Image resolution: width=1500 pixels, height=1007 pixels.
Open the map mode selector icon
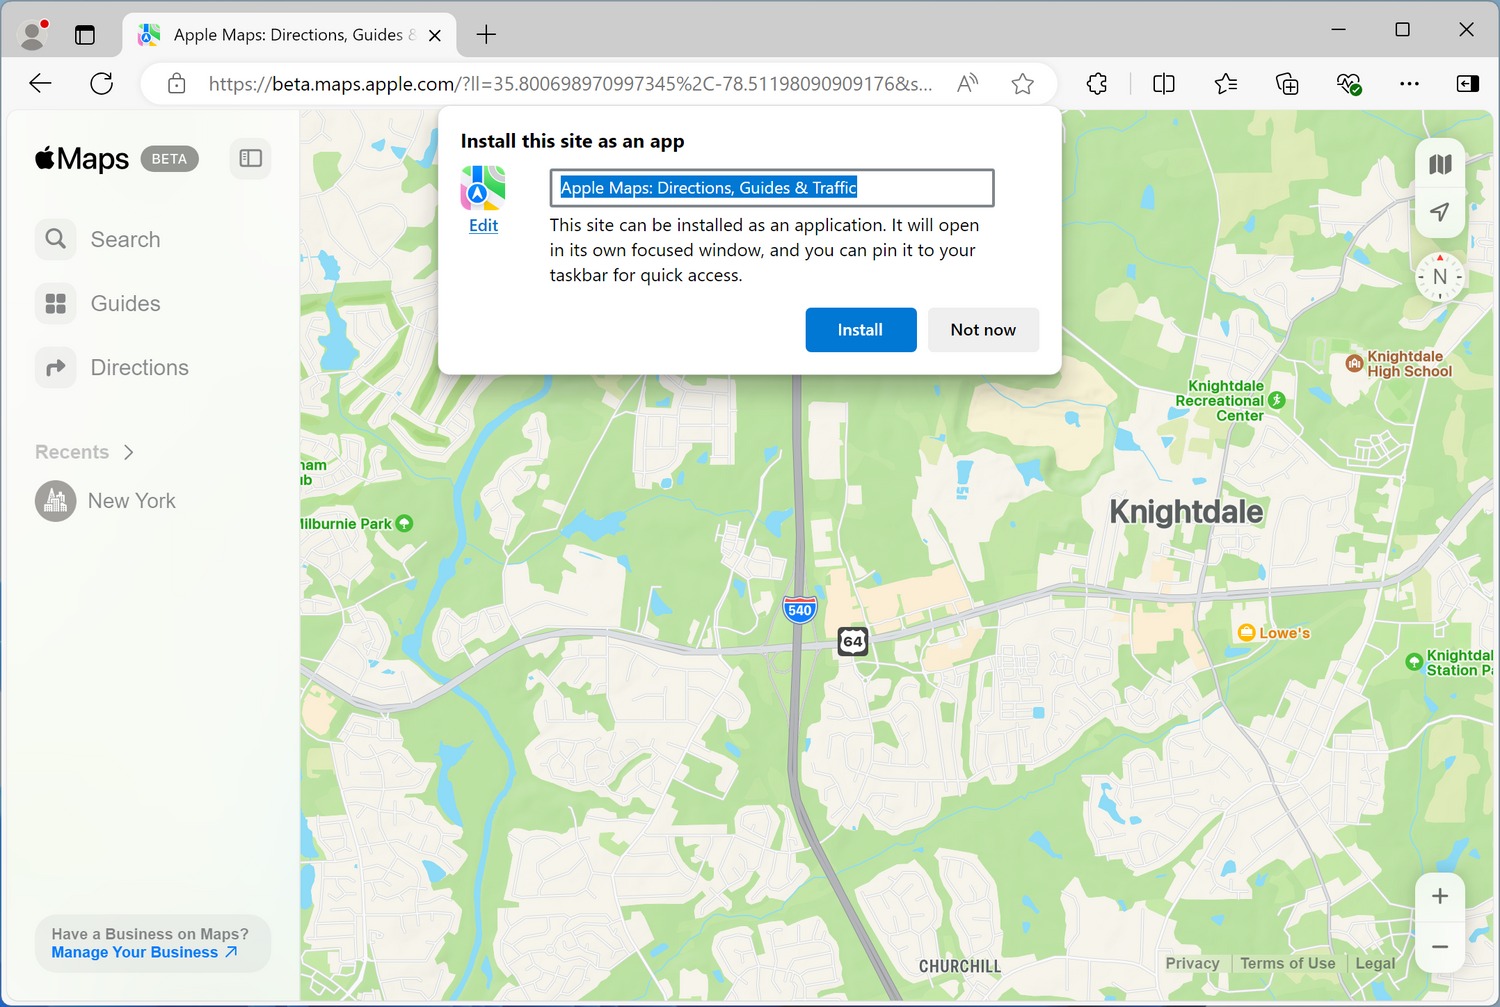click(x=1440, y=164)
